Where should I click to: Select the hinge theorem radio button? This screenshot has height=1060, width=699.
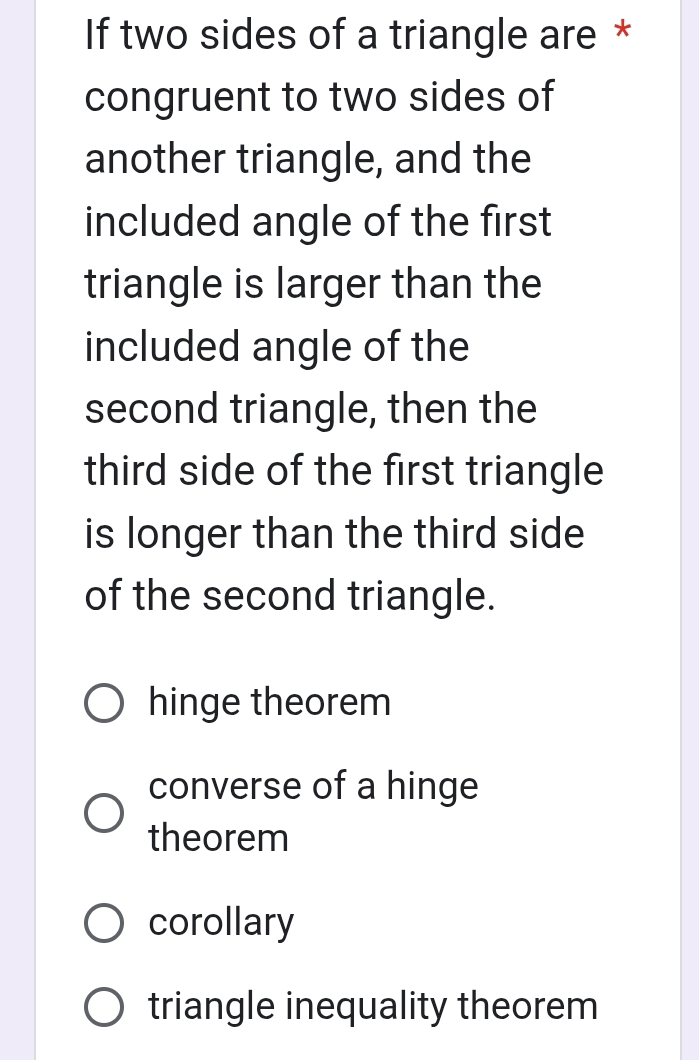coord(104,702)
